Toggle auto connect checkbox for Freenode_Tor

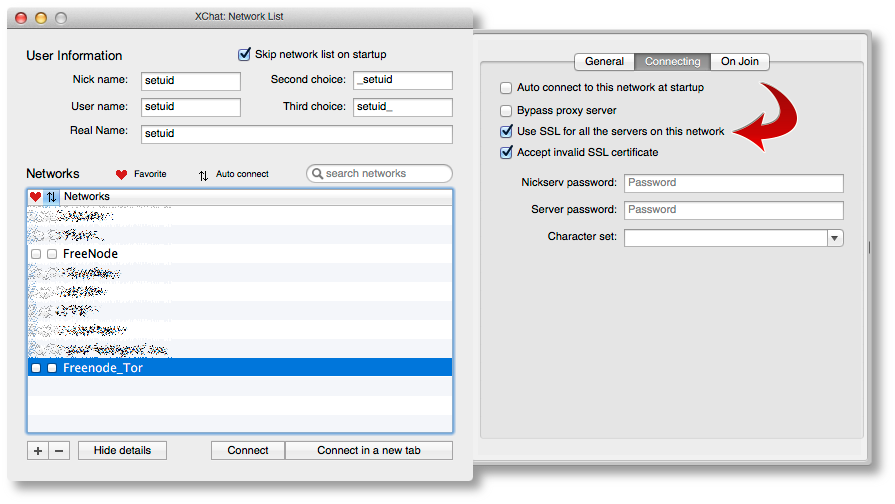[x=52, y=368]
